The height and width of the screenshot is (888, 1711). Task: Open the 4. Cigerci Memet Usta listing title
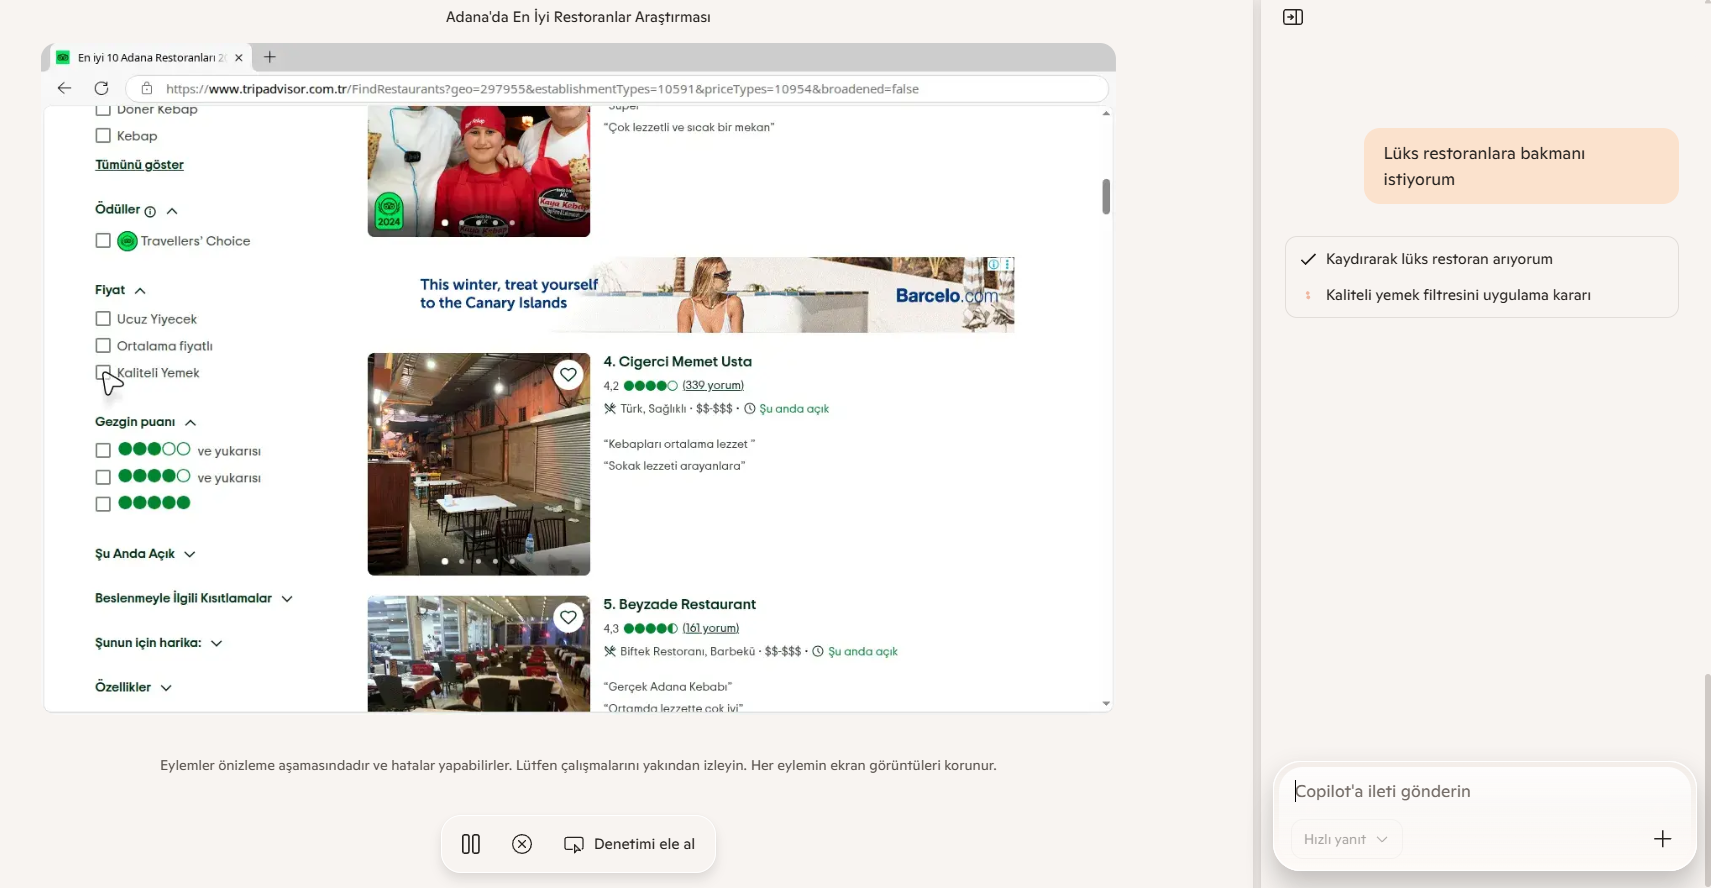(x=677, y=362)
